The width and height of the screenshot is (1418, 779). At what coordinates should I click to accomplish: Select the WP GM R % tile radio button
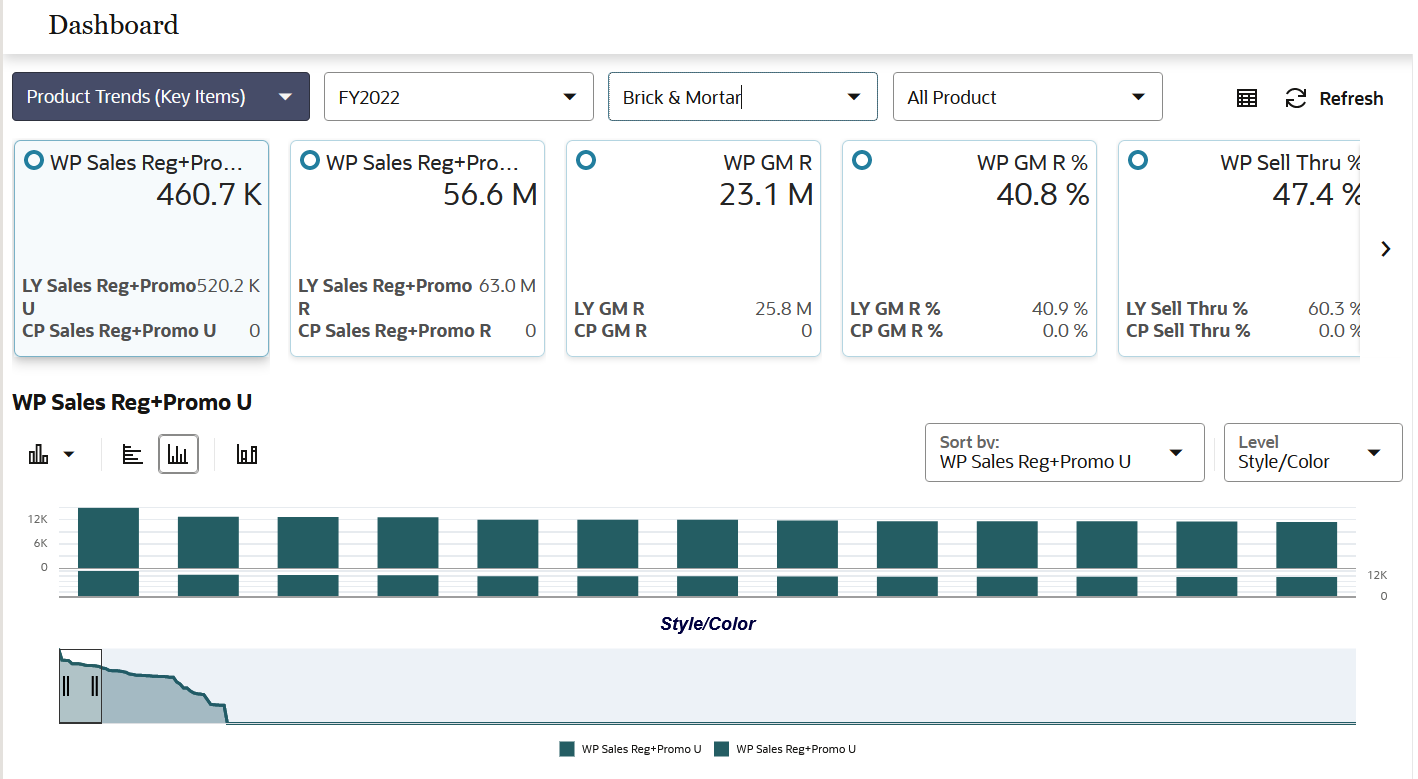(861, 159)
